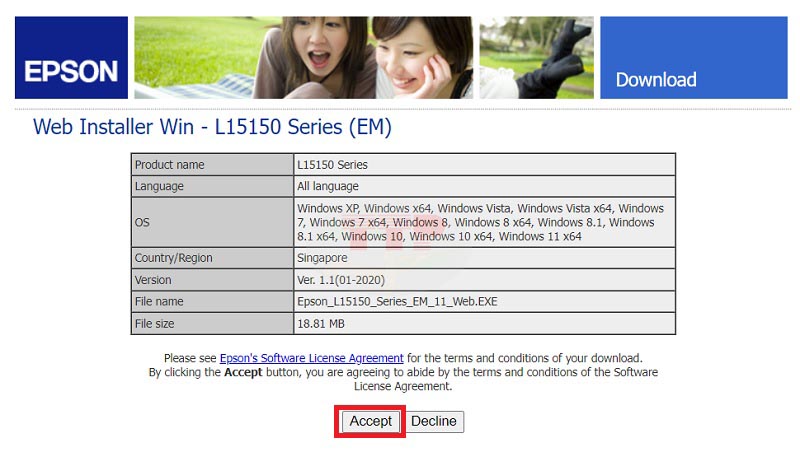Click the 'Singapore' value cell
The image size is (800, 452).
485,258
